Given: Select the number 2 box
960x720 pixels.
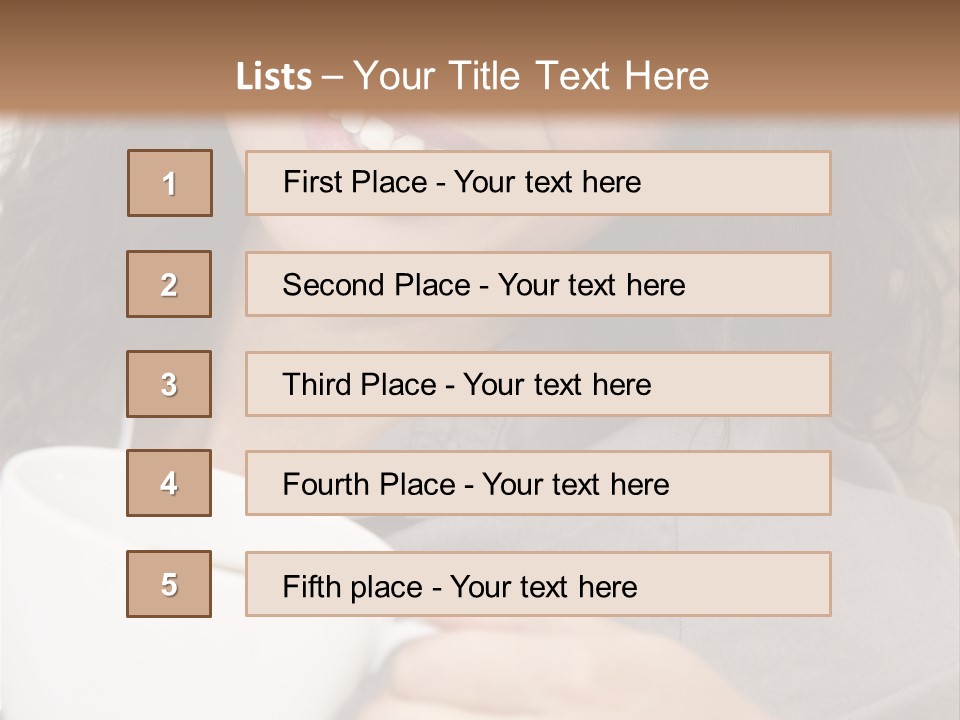Looking at the screenshot, I should tap(169, 284).
